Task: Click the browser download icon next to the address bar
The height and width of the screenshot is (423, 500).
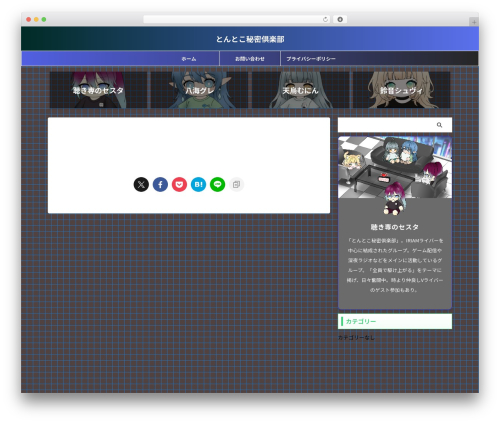Action: coord(340,19)
